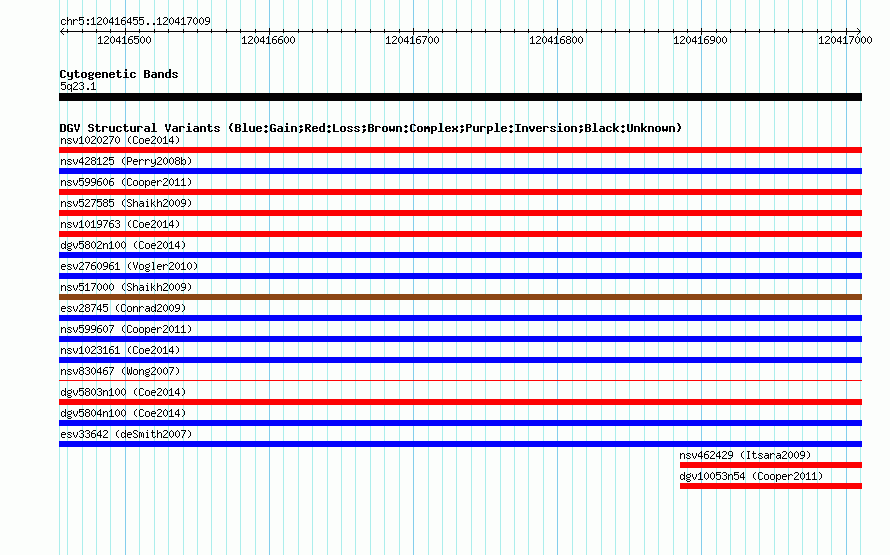890x555 pixels.
Task: Click the blue bar under esv33642
Action: point(460,444)
